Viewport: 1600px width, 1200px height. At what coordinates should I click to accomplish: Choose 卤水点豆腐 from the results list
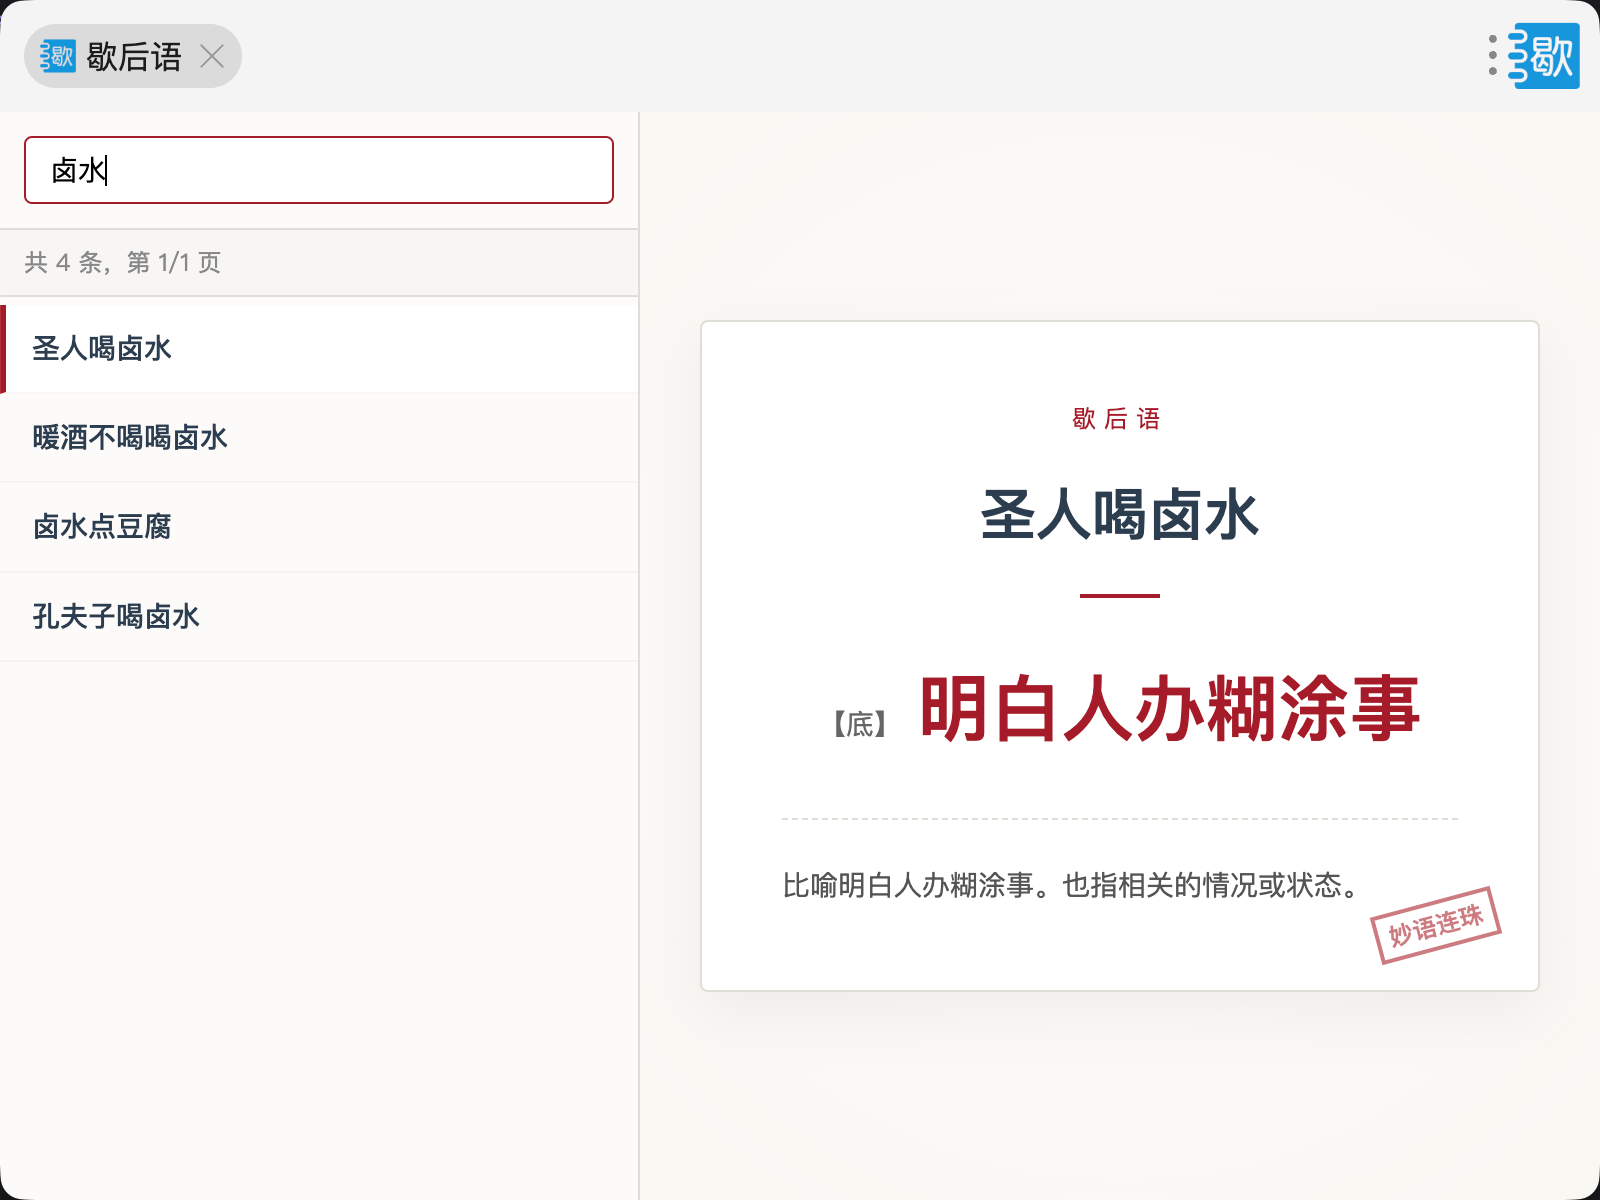pos(102,527)
